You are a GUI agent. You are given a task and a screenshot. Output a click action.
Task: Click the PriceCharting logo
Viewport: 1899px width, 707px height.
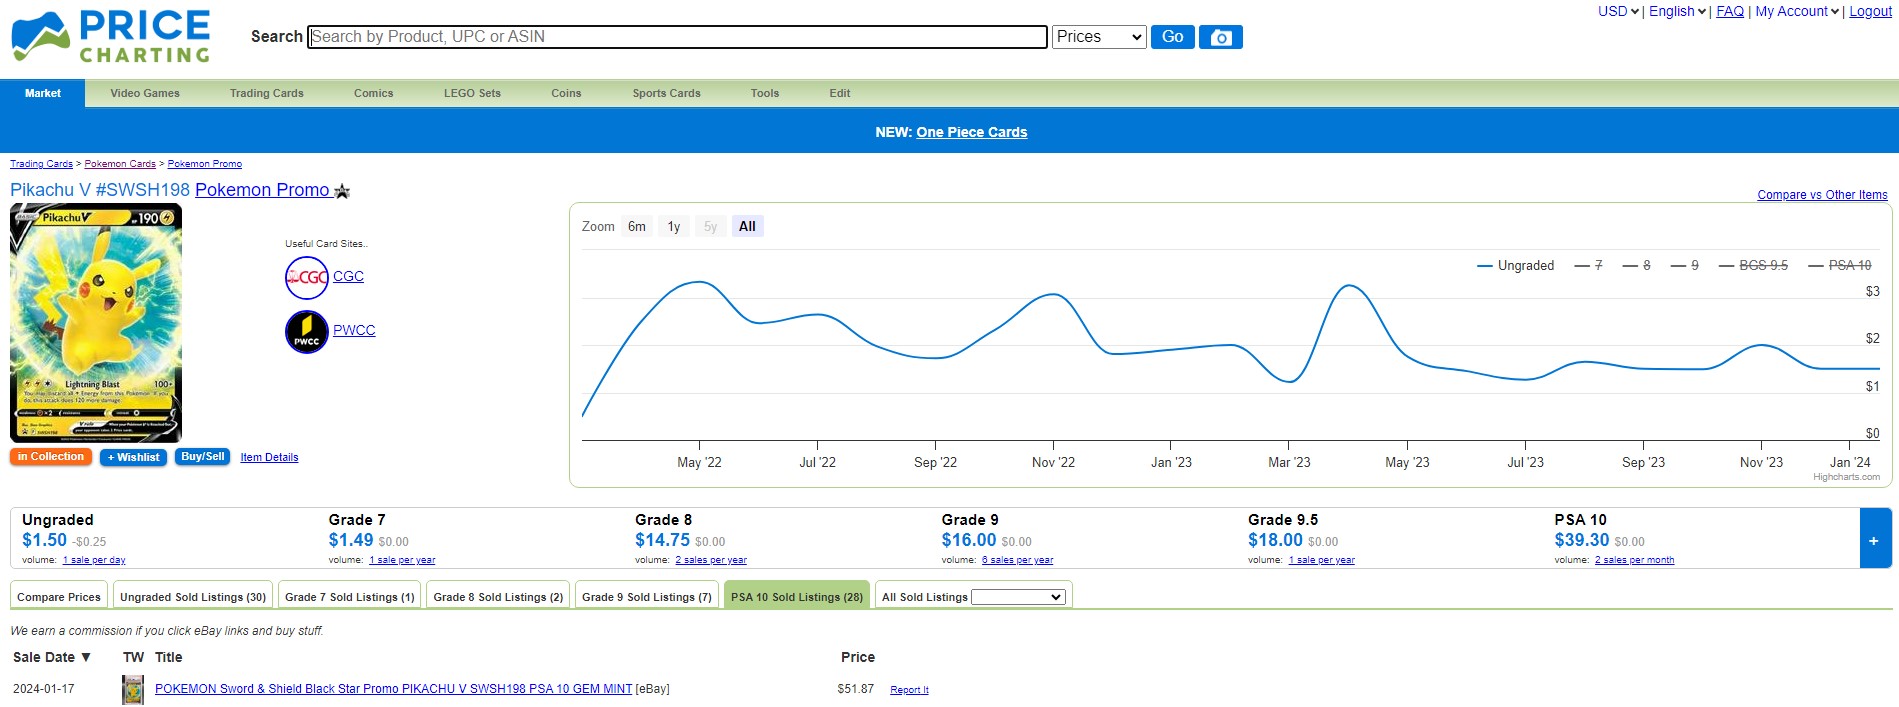click(x=111, y=37)
